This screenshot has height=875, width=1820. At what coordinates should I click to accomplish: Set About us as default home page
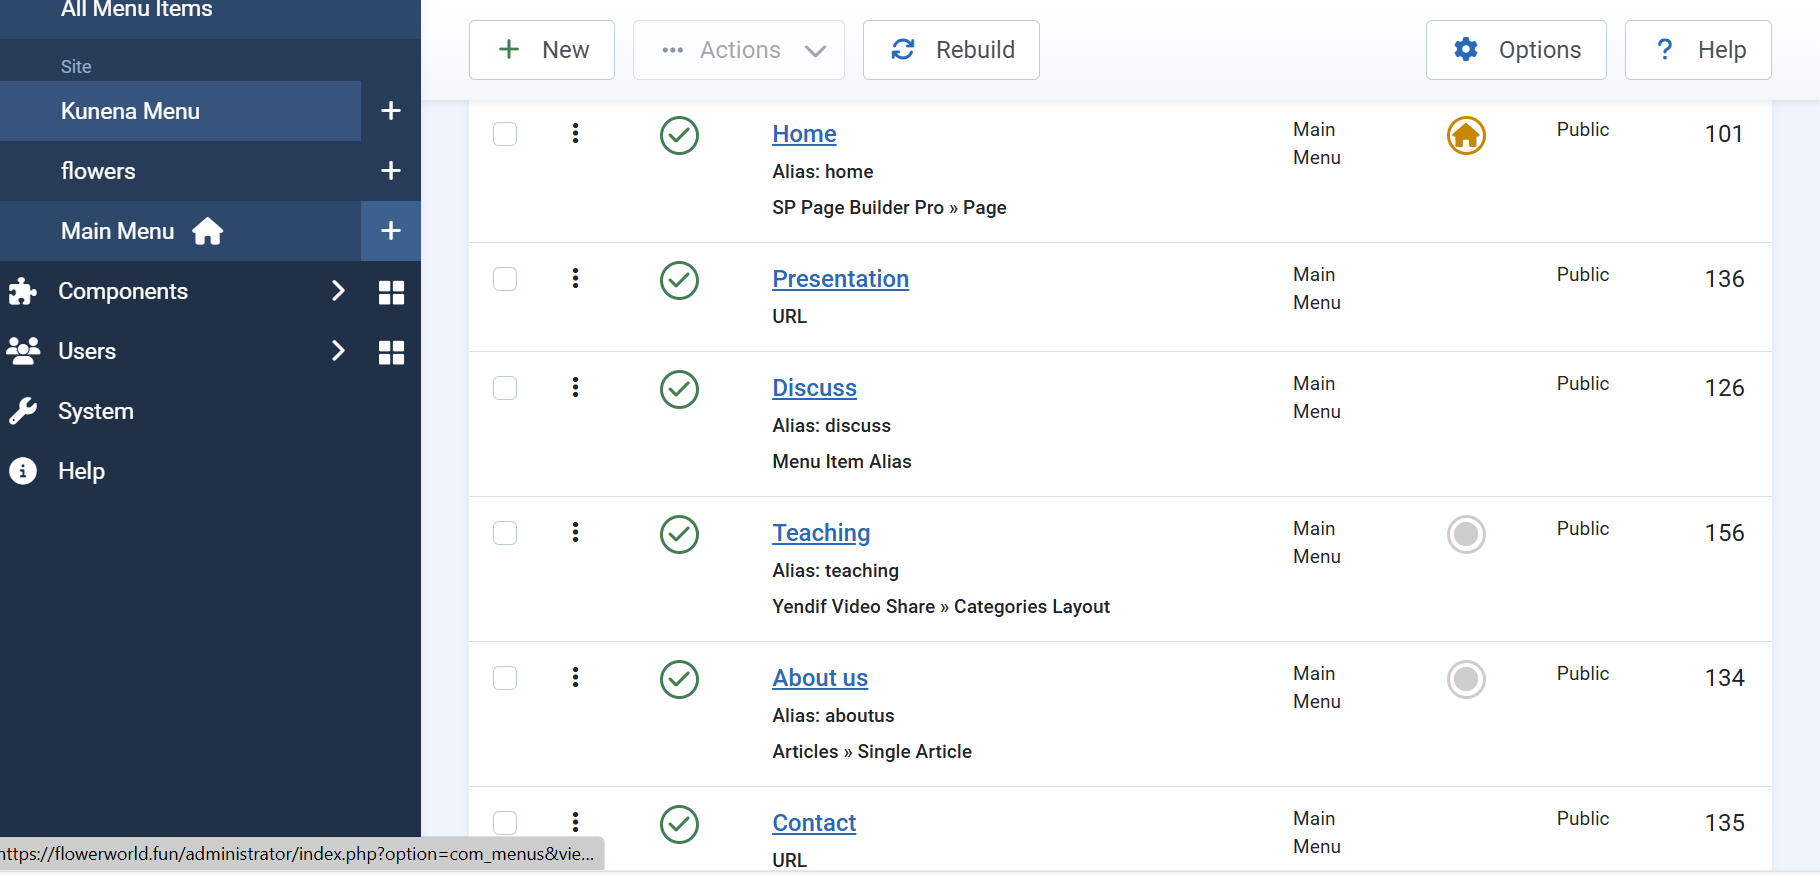click(1466, 679)
